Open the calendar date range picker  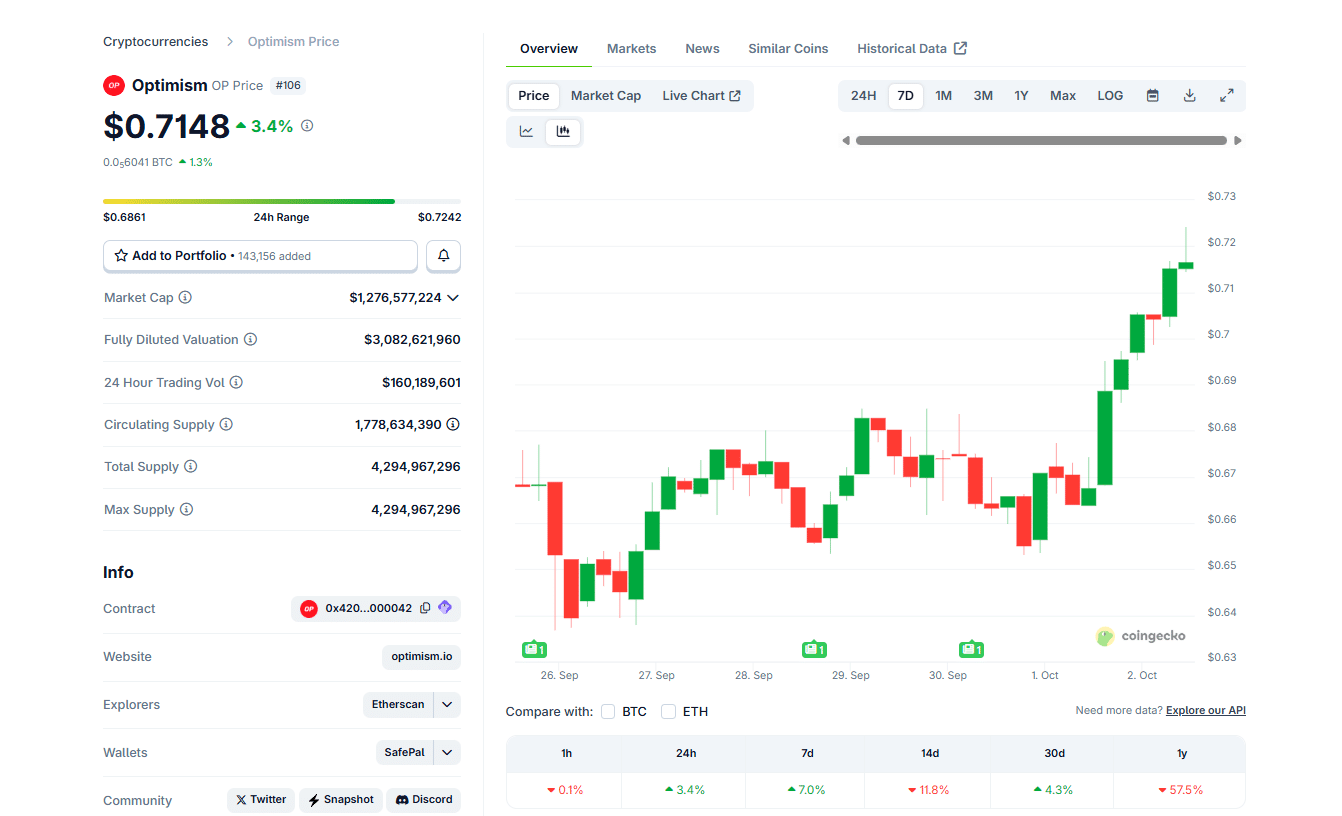[x=1152, y=96]
